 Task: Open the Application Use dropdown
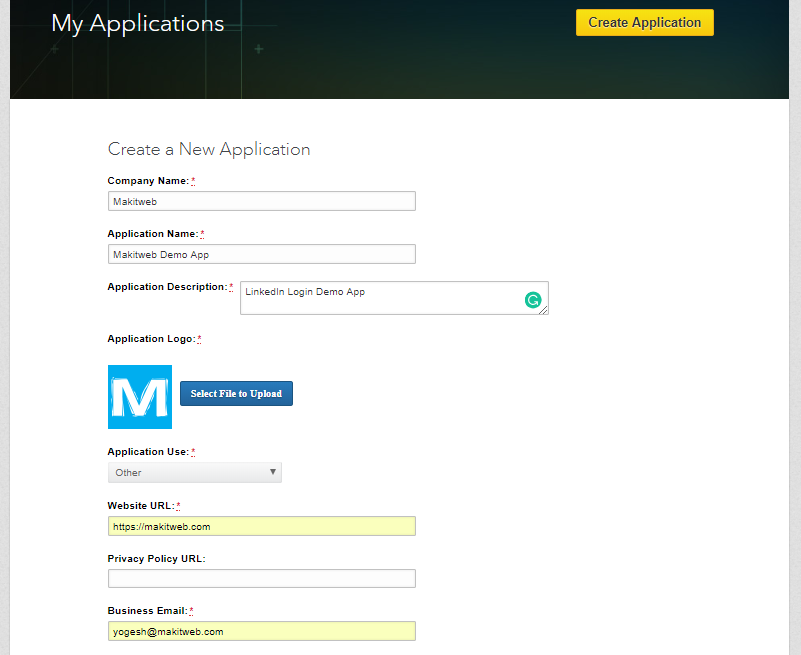(195, 473)
